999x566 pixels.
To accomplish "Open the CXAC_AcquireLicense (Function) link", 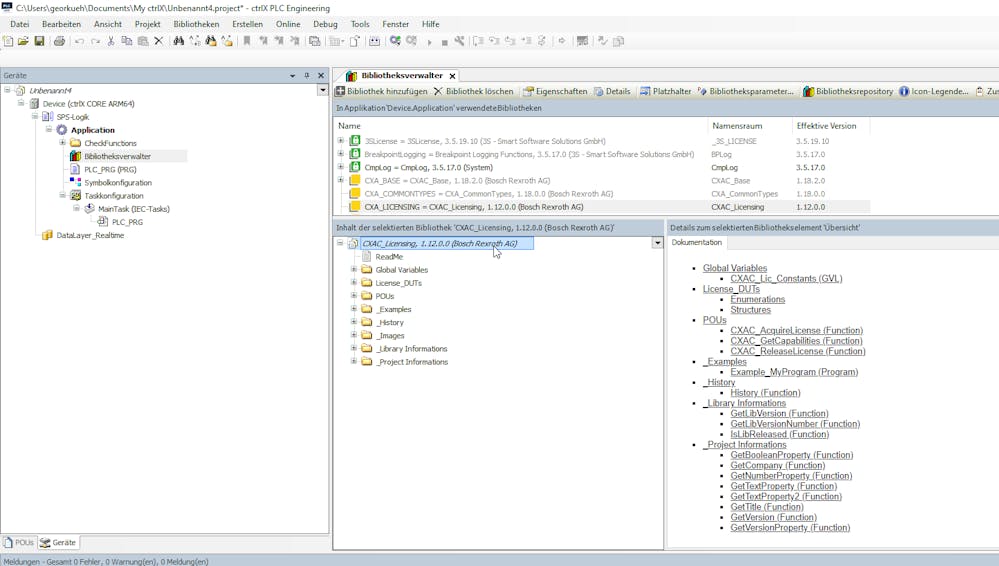I will point(796,330).
